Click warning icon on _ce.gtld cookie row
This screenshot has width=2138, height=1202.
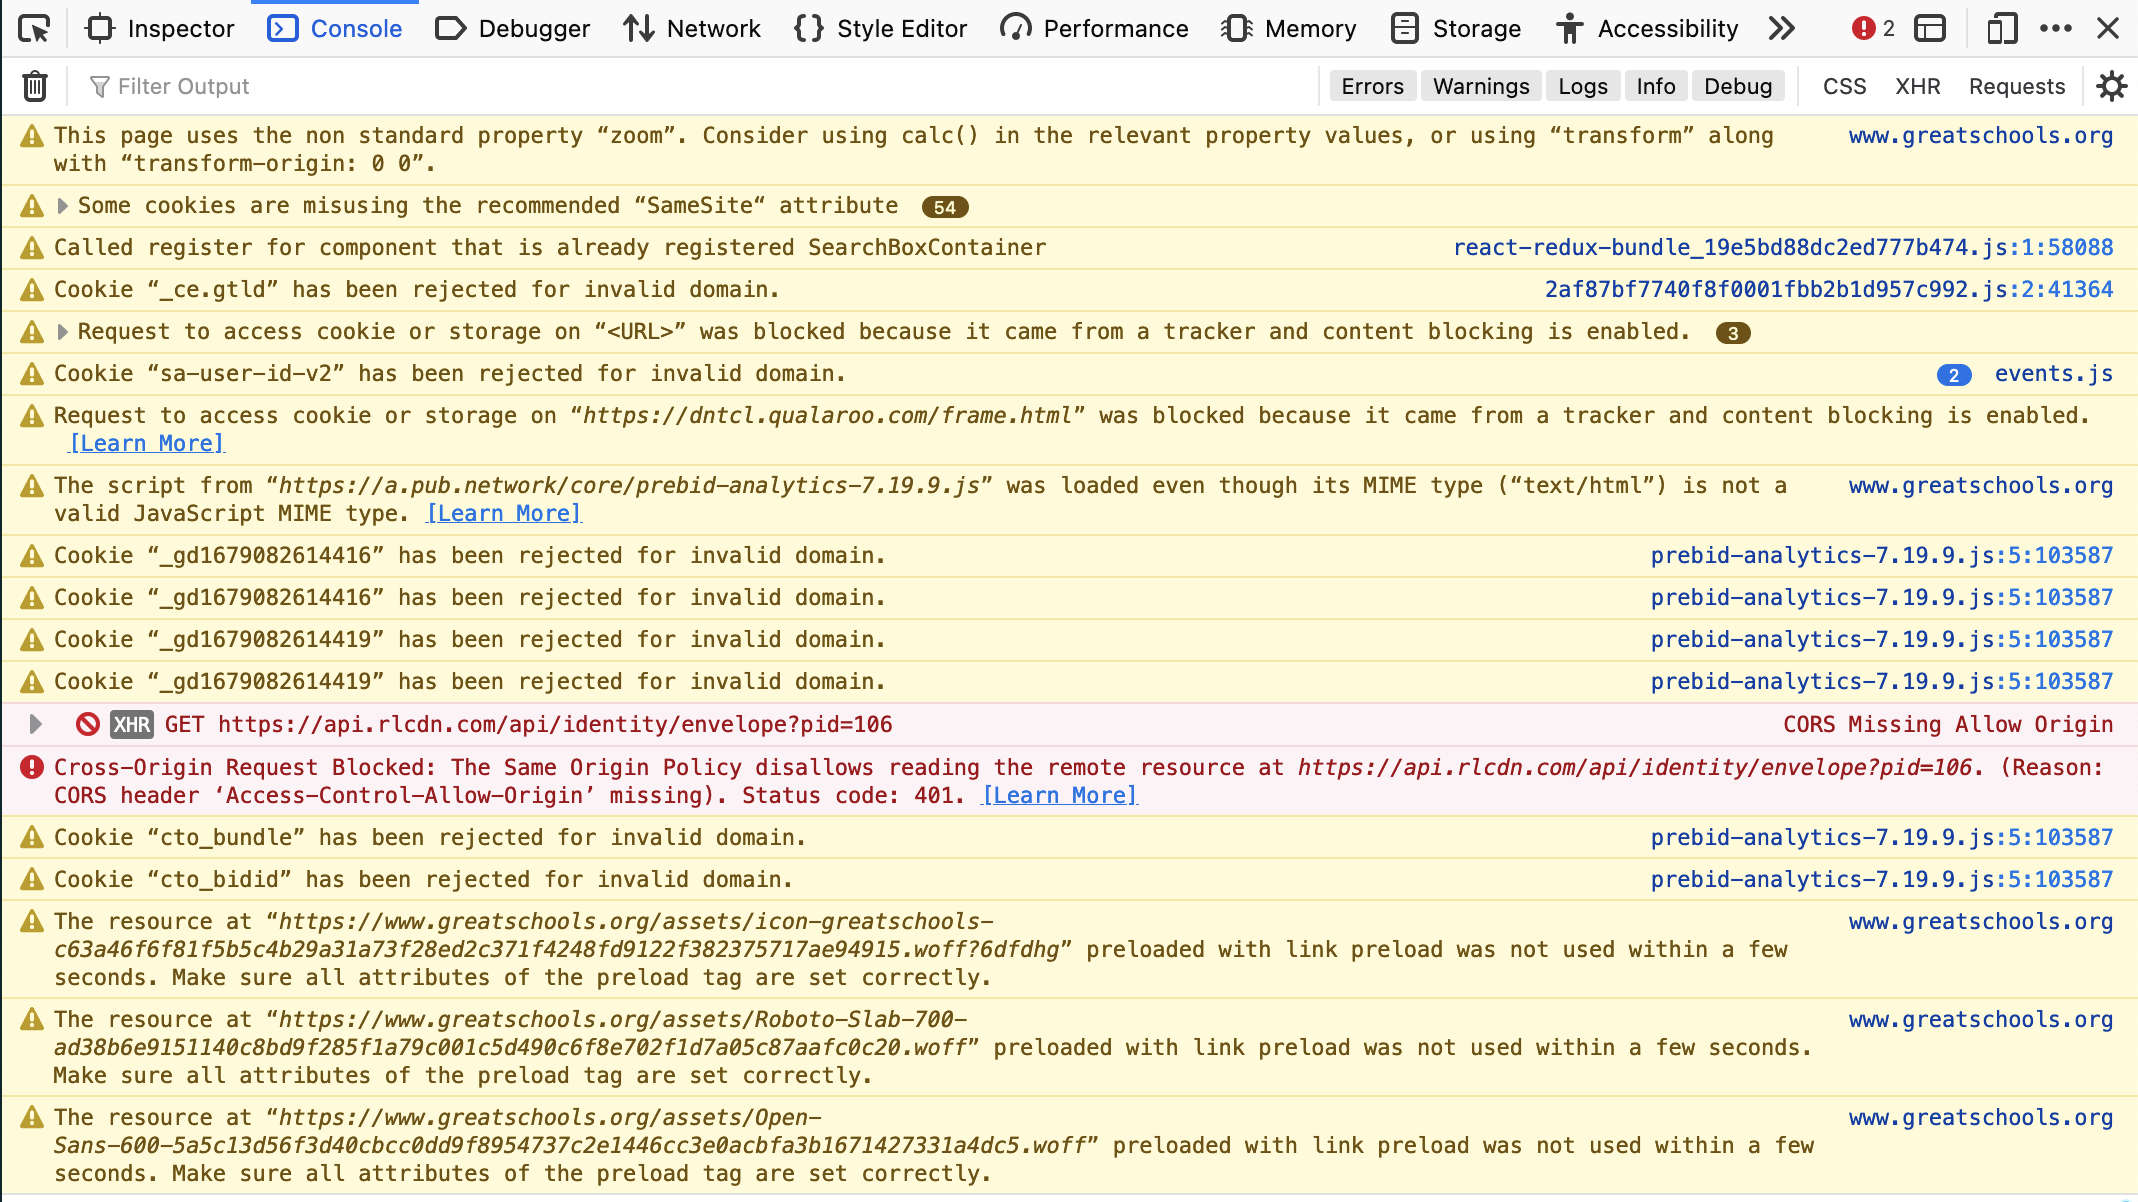(32, 289)
